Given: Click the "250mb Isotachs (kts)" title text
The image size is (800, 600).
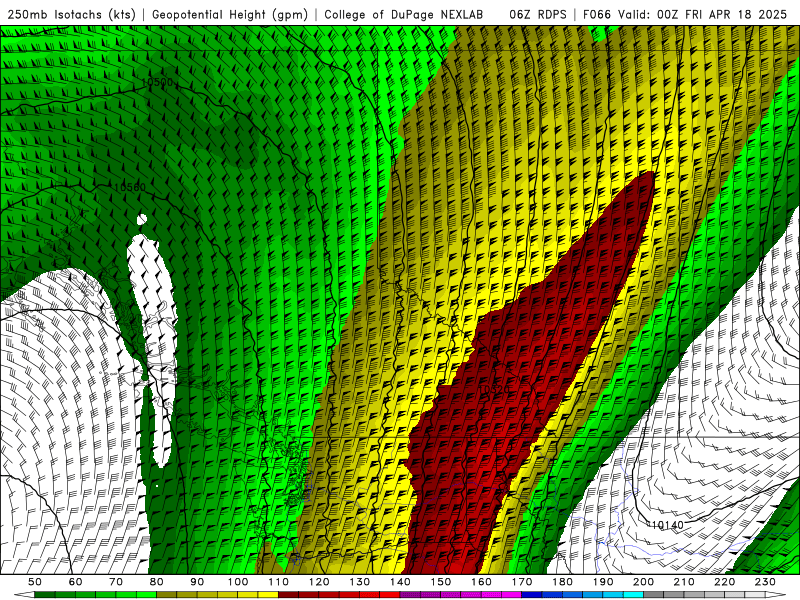Looking at the screenshot, I should pyautogui.click(x=71, y=14).
